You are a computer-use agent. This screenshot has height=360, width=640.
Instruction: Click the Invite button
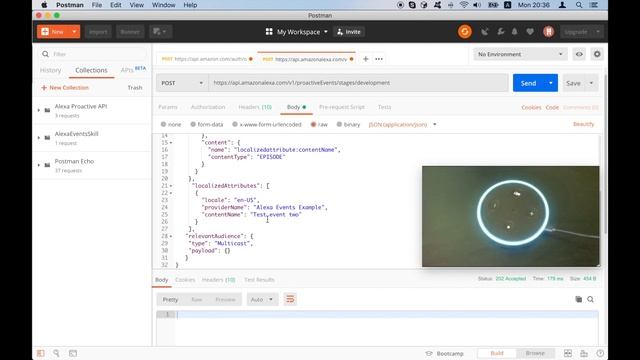point(349,32)
